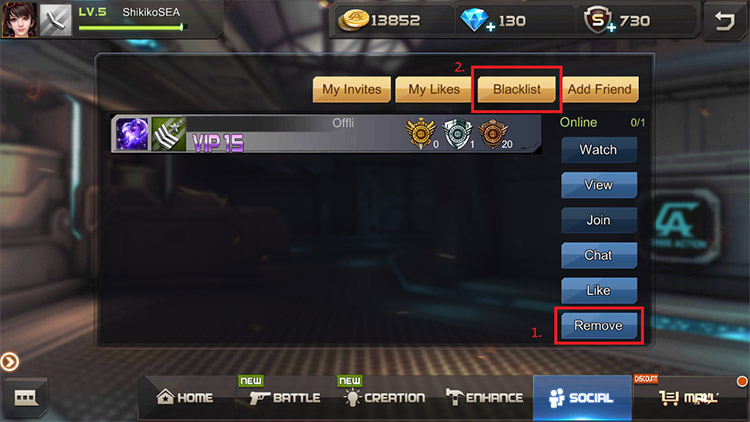This screenshot has width=750, height=422.
Task: Click the player avatar portrait
Action: [19, 19]
